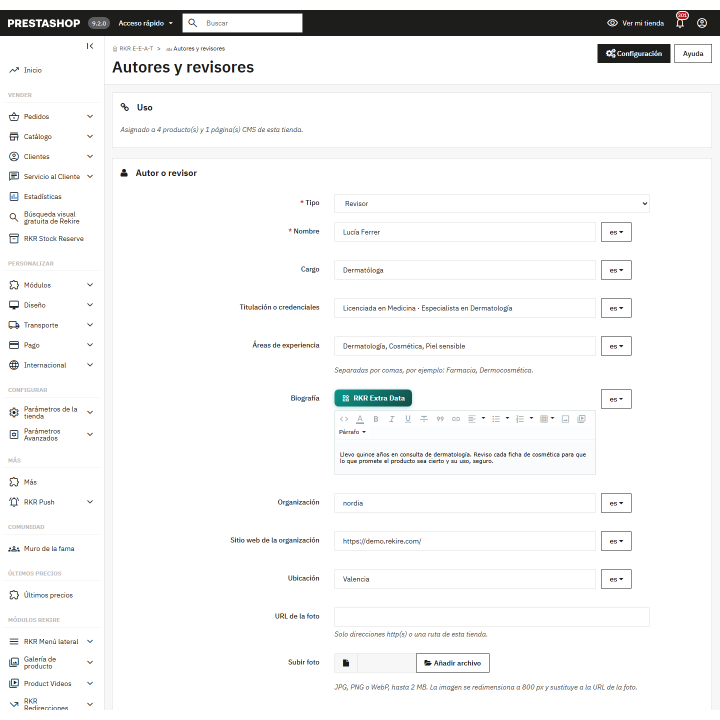Expand the Pedidos menu chevron
The height and width of the screenshot is (720, 720).
tap(90, 117)
